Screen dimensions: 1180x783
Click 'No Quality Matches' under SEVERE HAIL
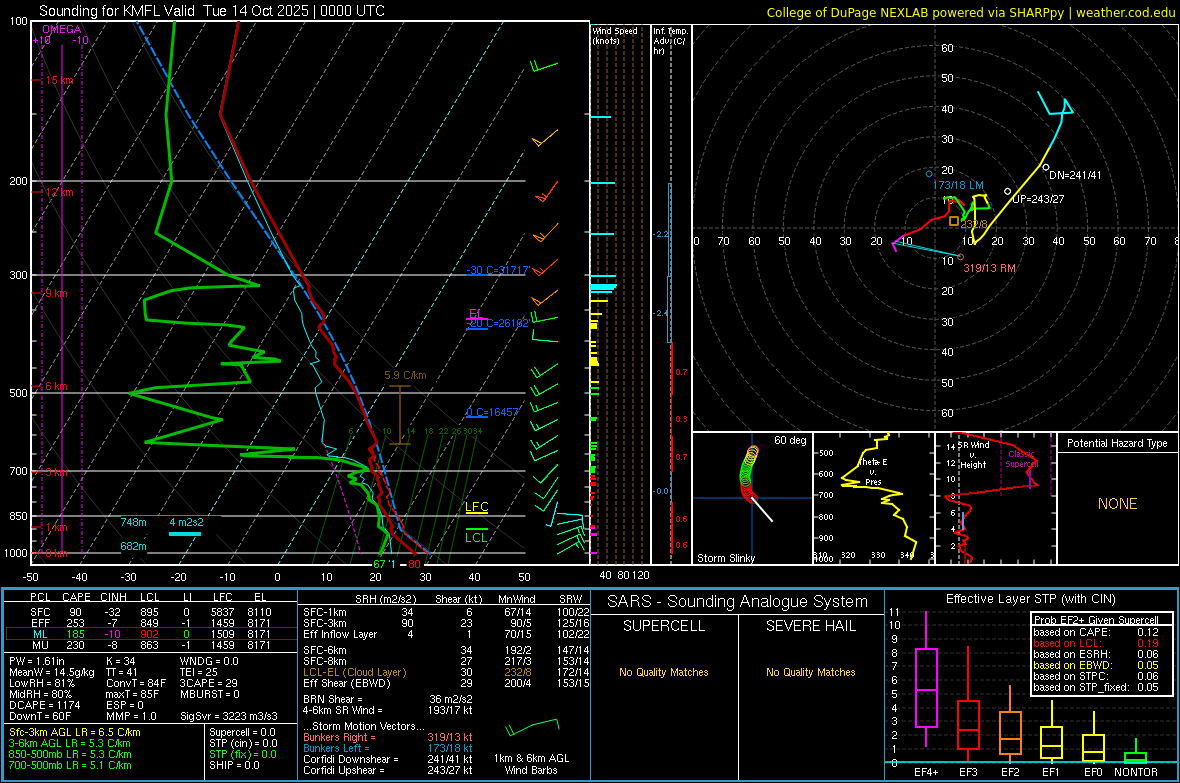(810, 672)
